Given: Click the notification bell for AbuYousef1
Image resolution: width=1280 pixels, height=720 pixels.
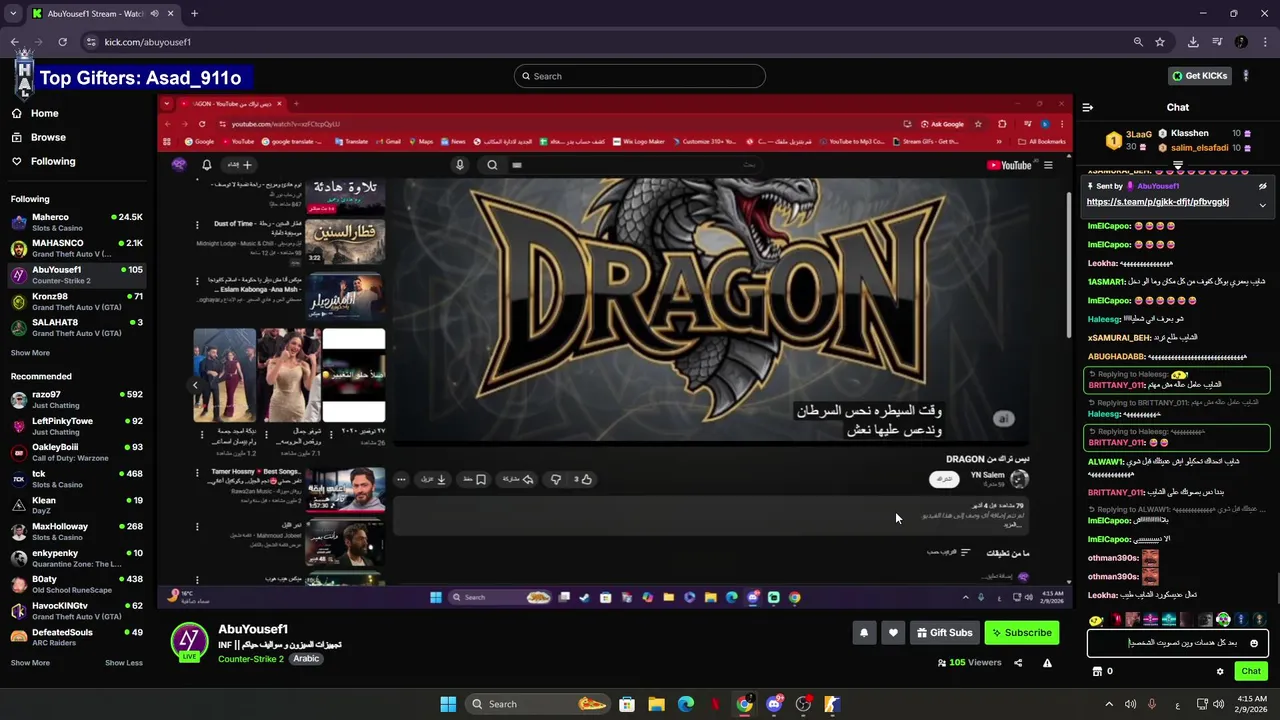Looking at the screenshot, I should click(864, 633).
